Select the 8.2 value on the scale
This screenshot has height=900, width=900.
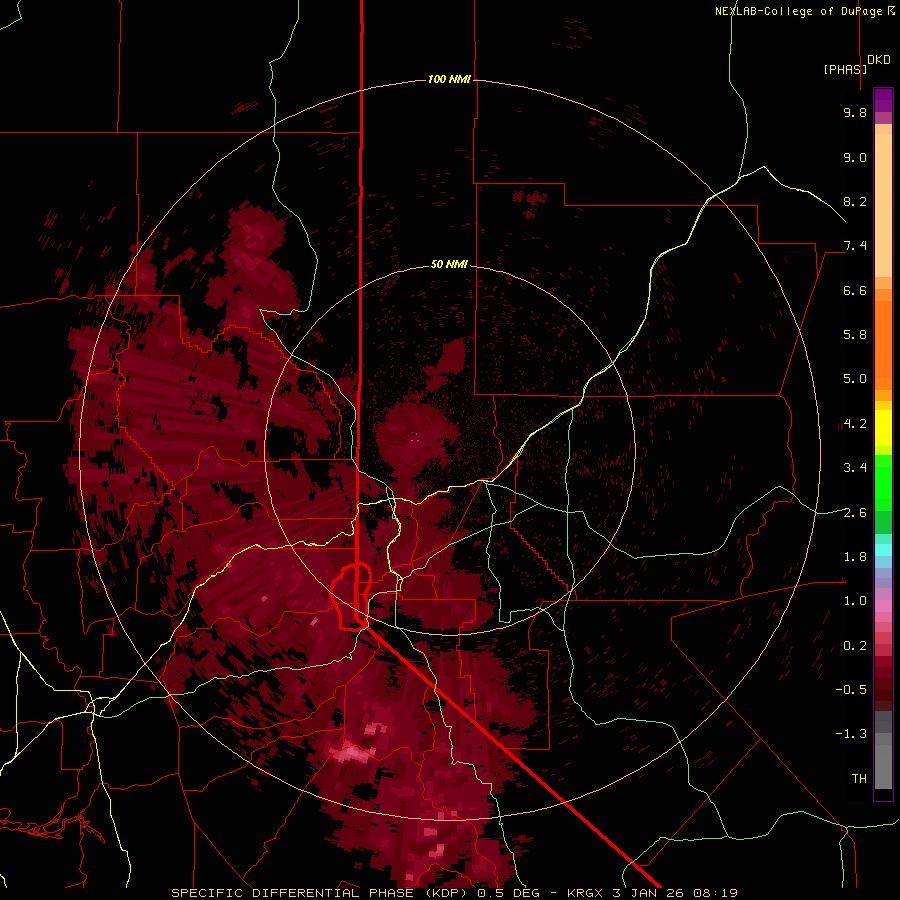coord(855,201)
